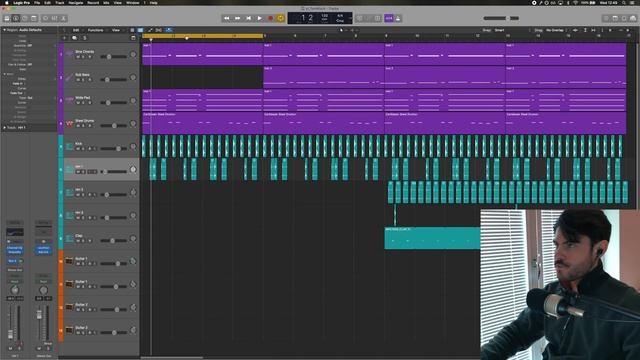Toggle the Inspector icon in control bar
This screenshot has width=640, height=360.
click(16, 18)
